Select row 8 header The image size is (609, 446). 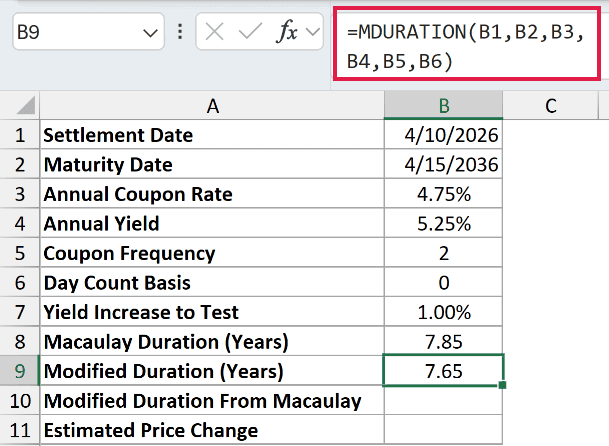pos(20,341)
